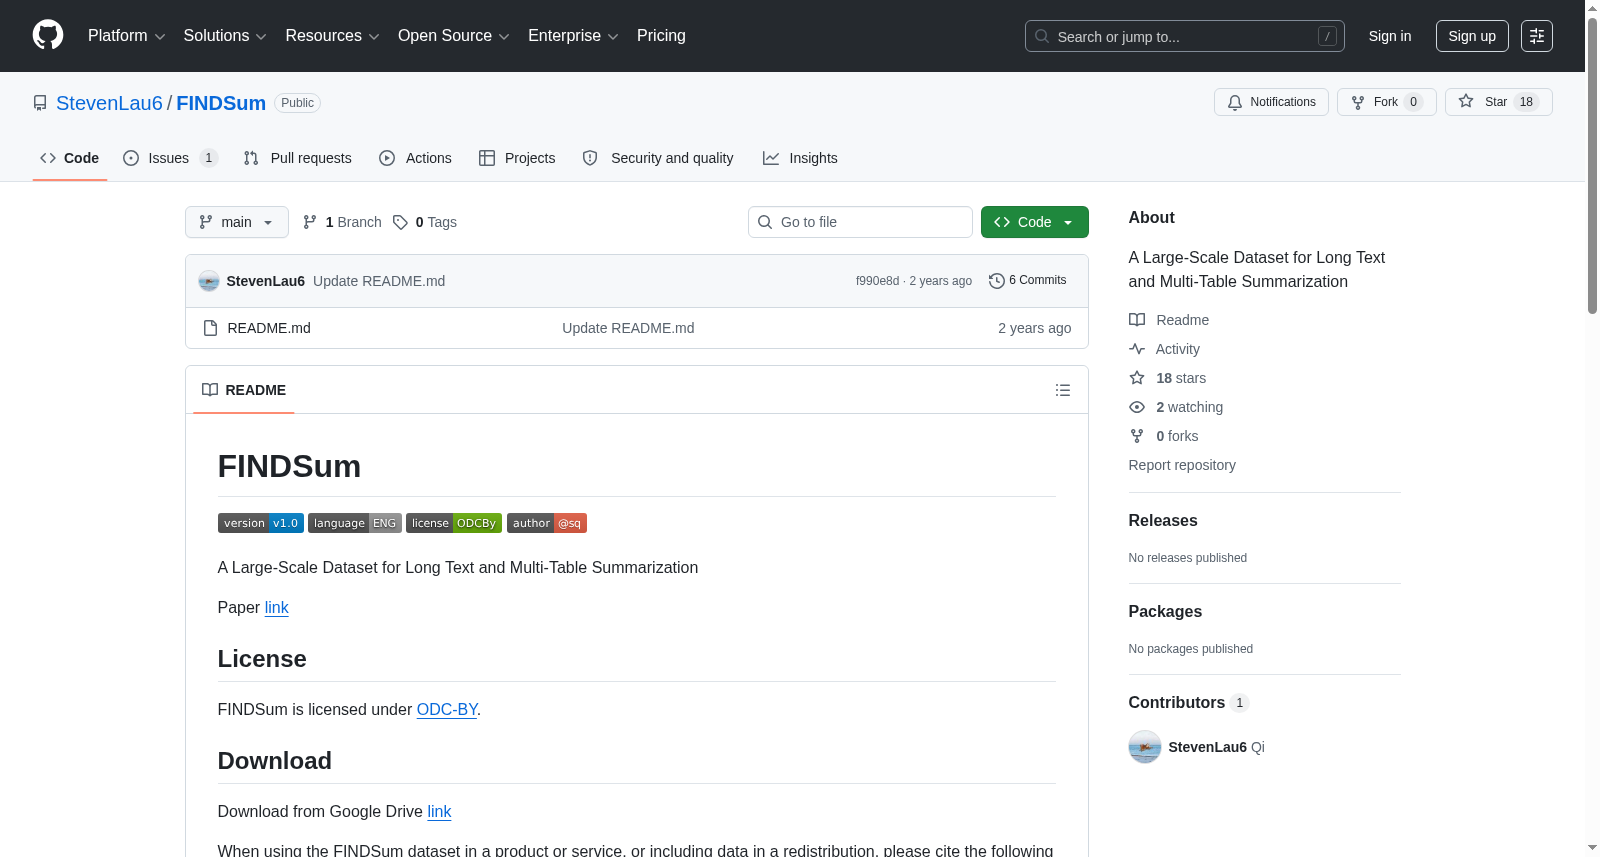Open the ODC-BY license link
This screenshot has height=857, width=1600.
pyautogui.click(x=447, y=709)
